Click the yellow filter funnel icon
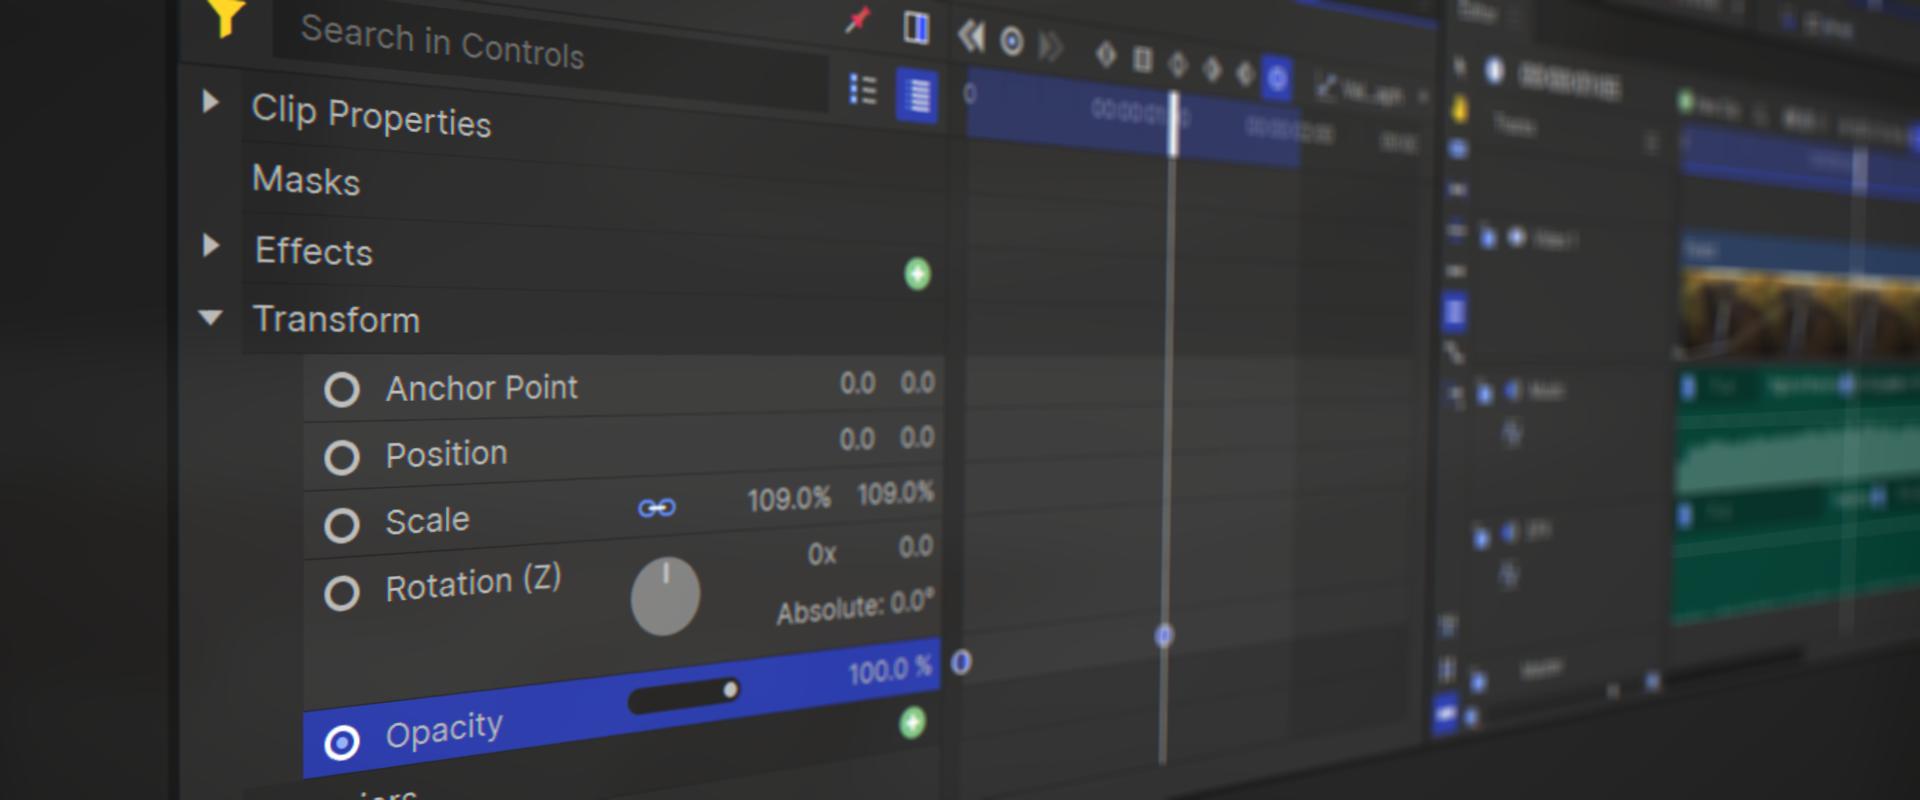The height and width of the screenshot is (800, 1920). tap(226, 16)
